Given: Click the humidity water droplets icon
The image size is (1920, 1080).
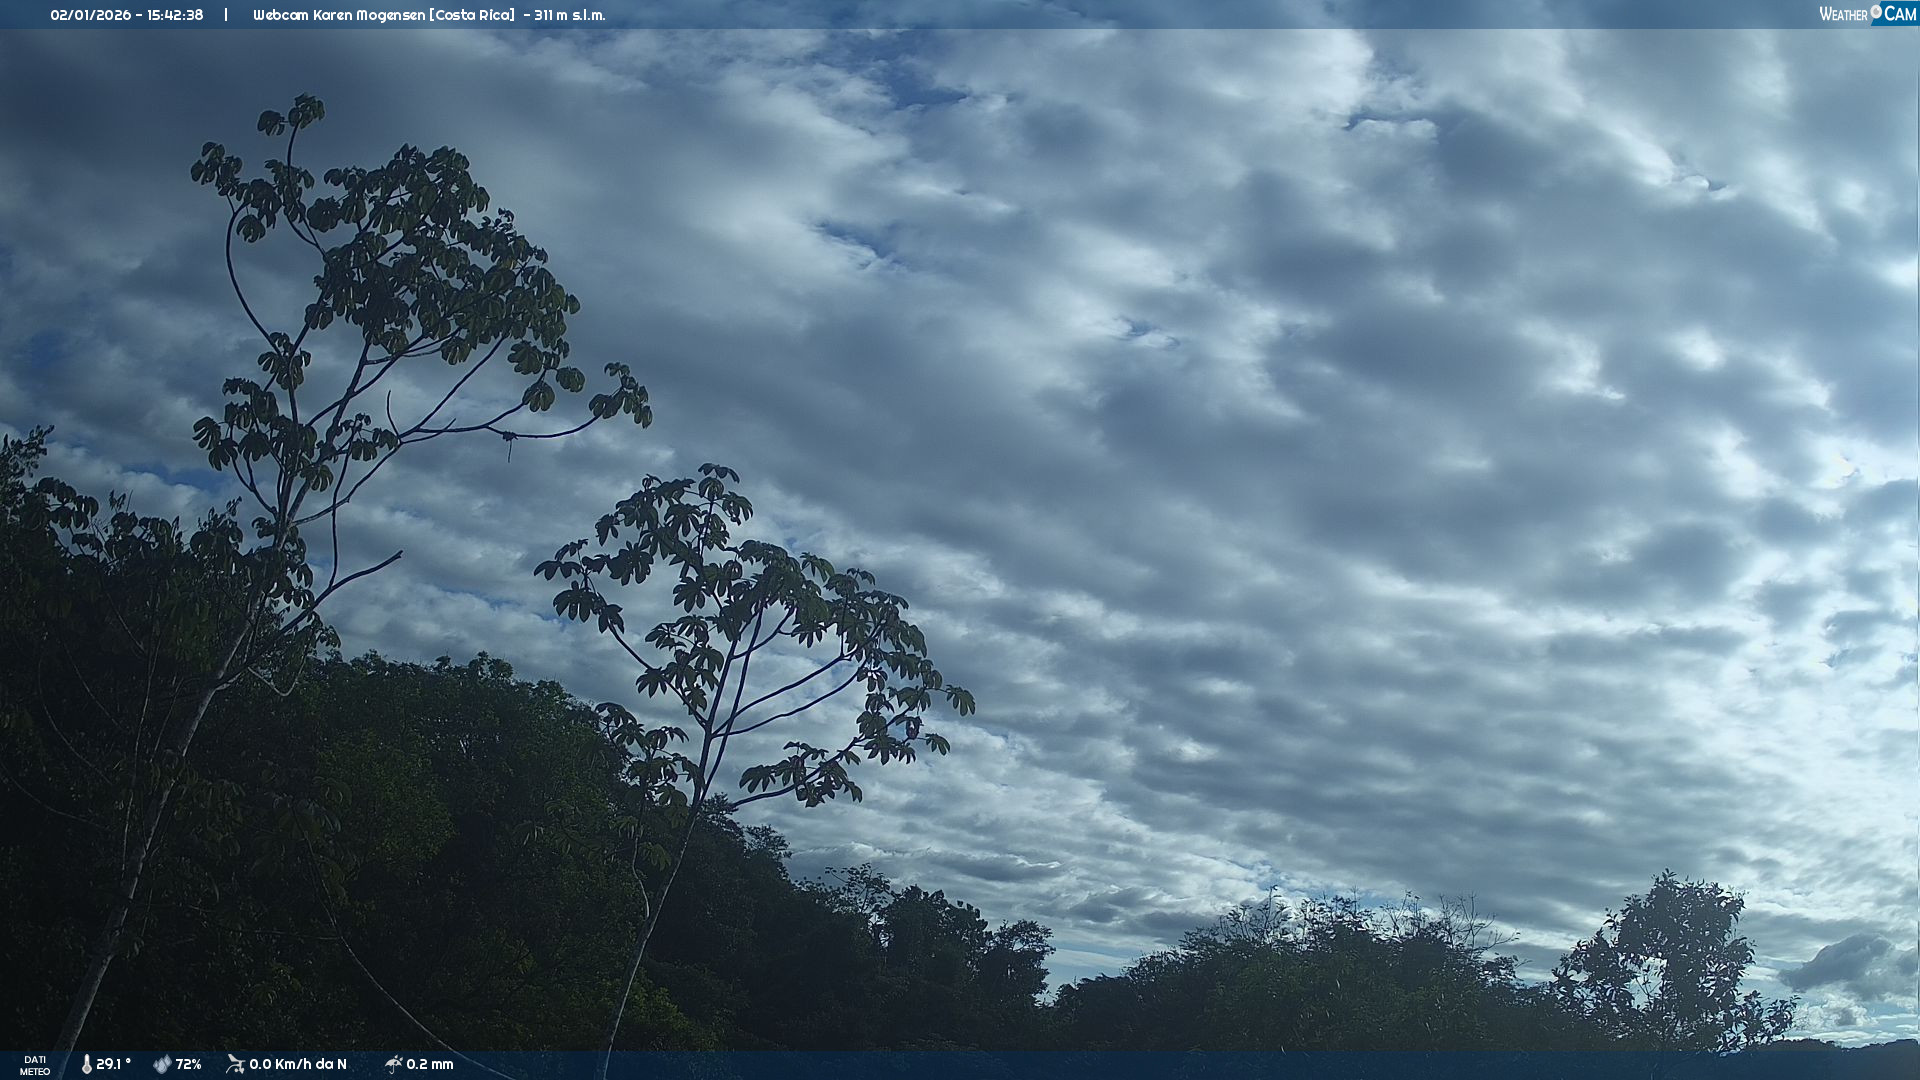Looking at the screenshot, I should (162, 1065).
